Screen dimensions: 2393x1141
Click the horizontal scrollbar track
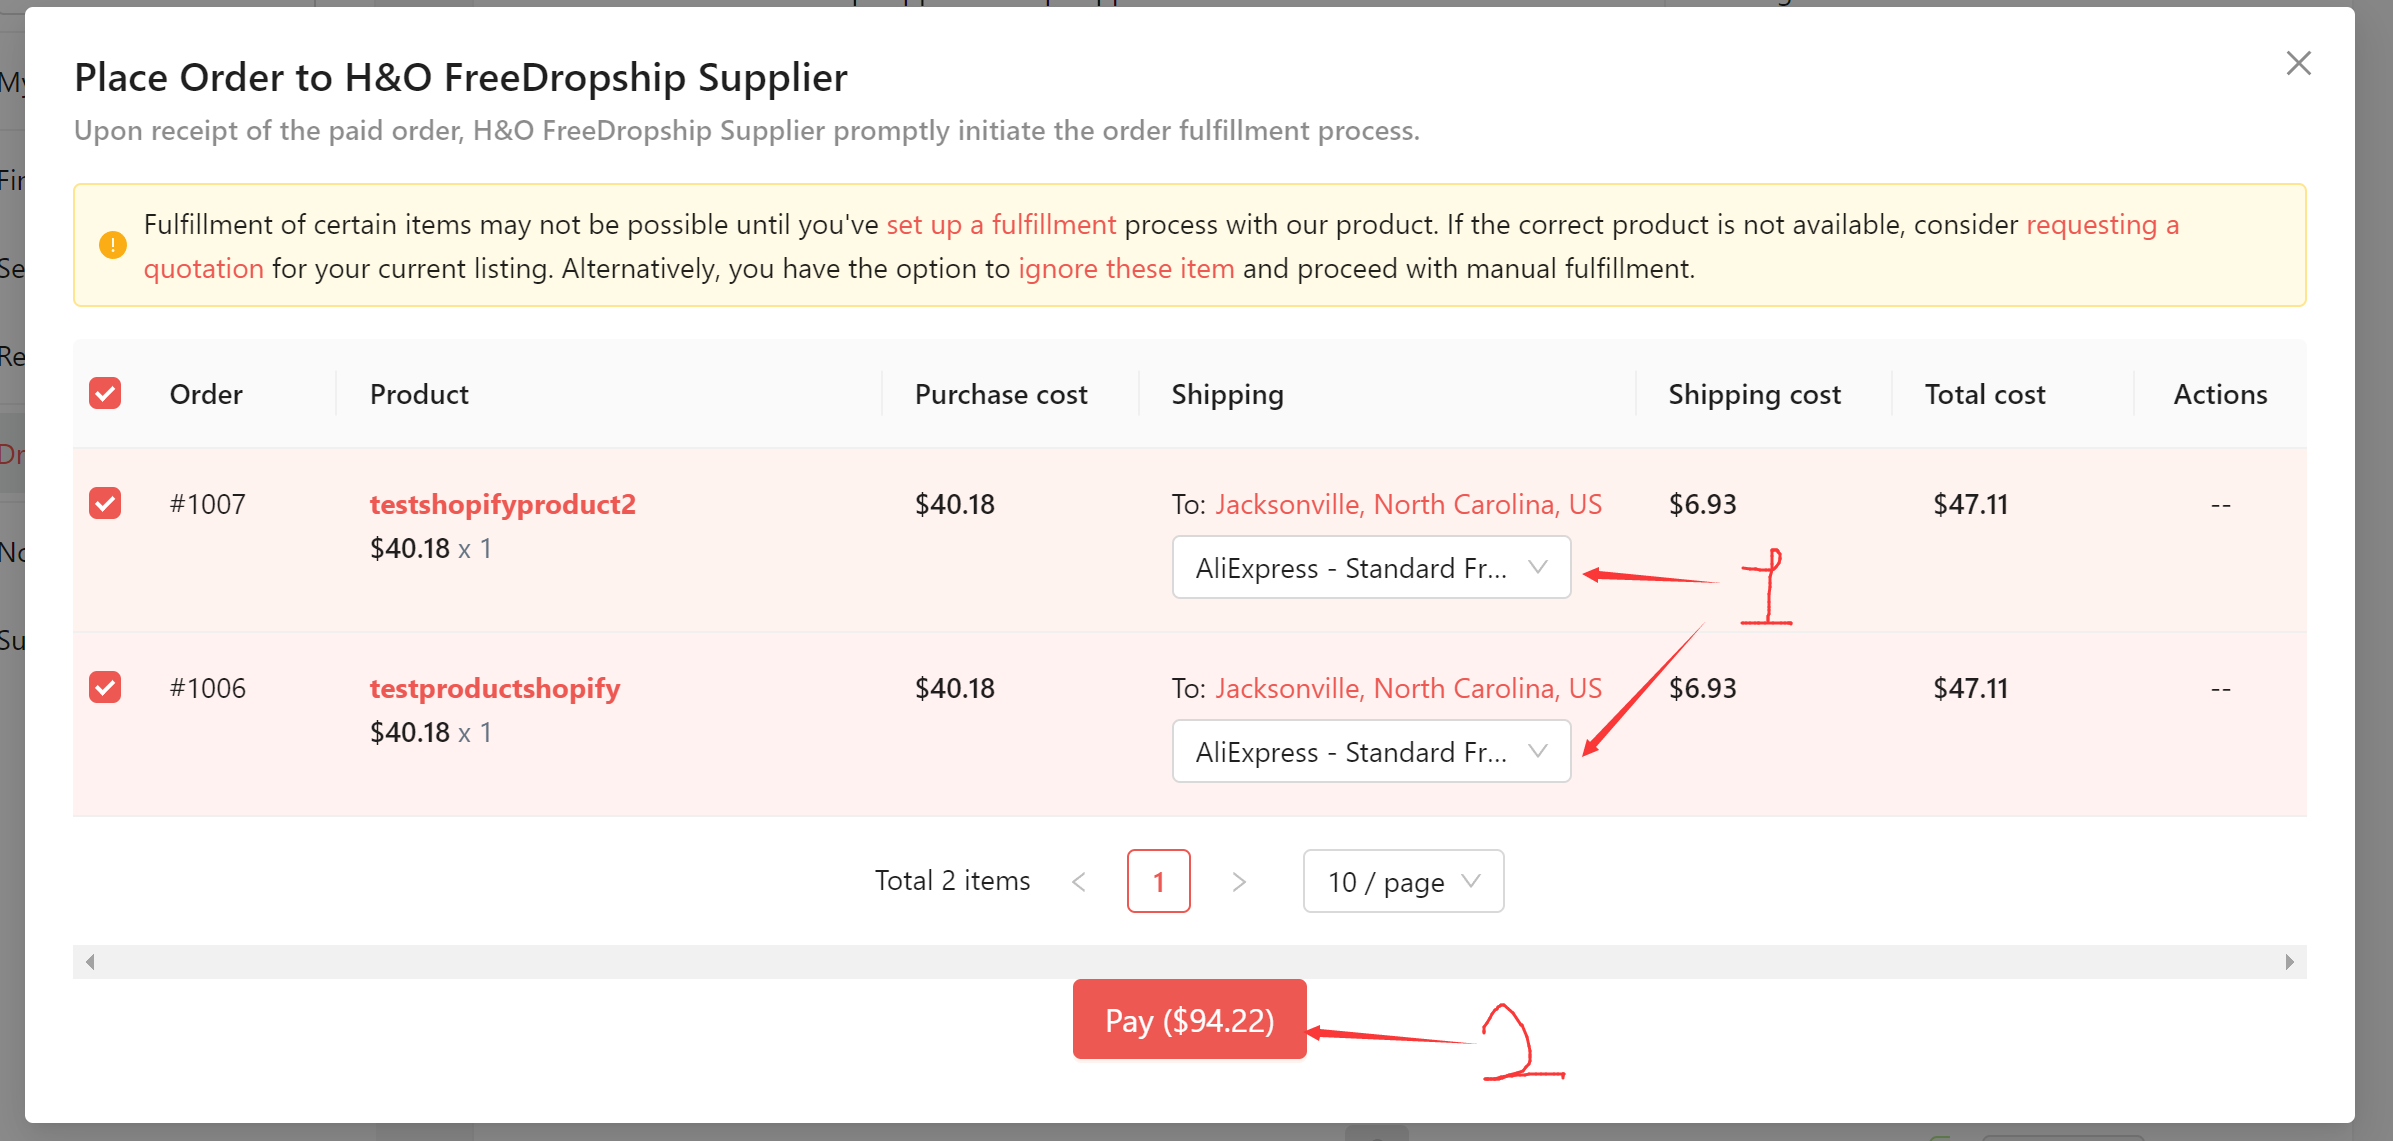(1189, 962)
